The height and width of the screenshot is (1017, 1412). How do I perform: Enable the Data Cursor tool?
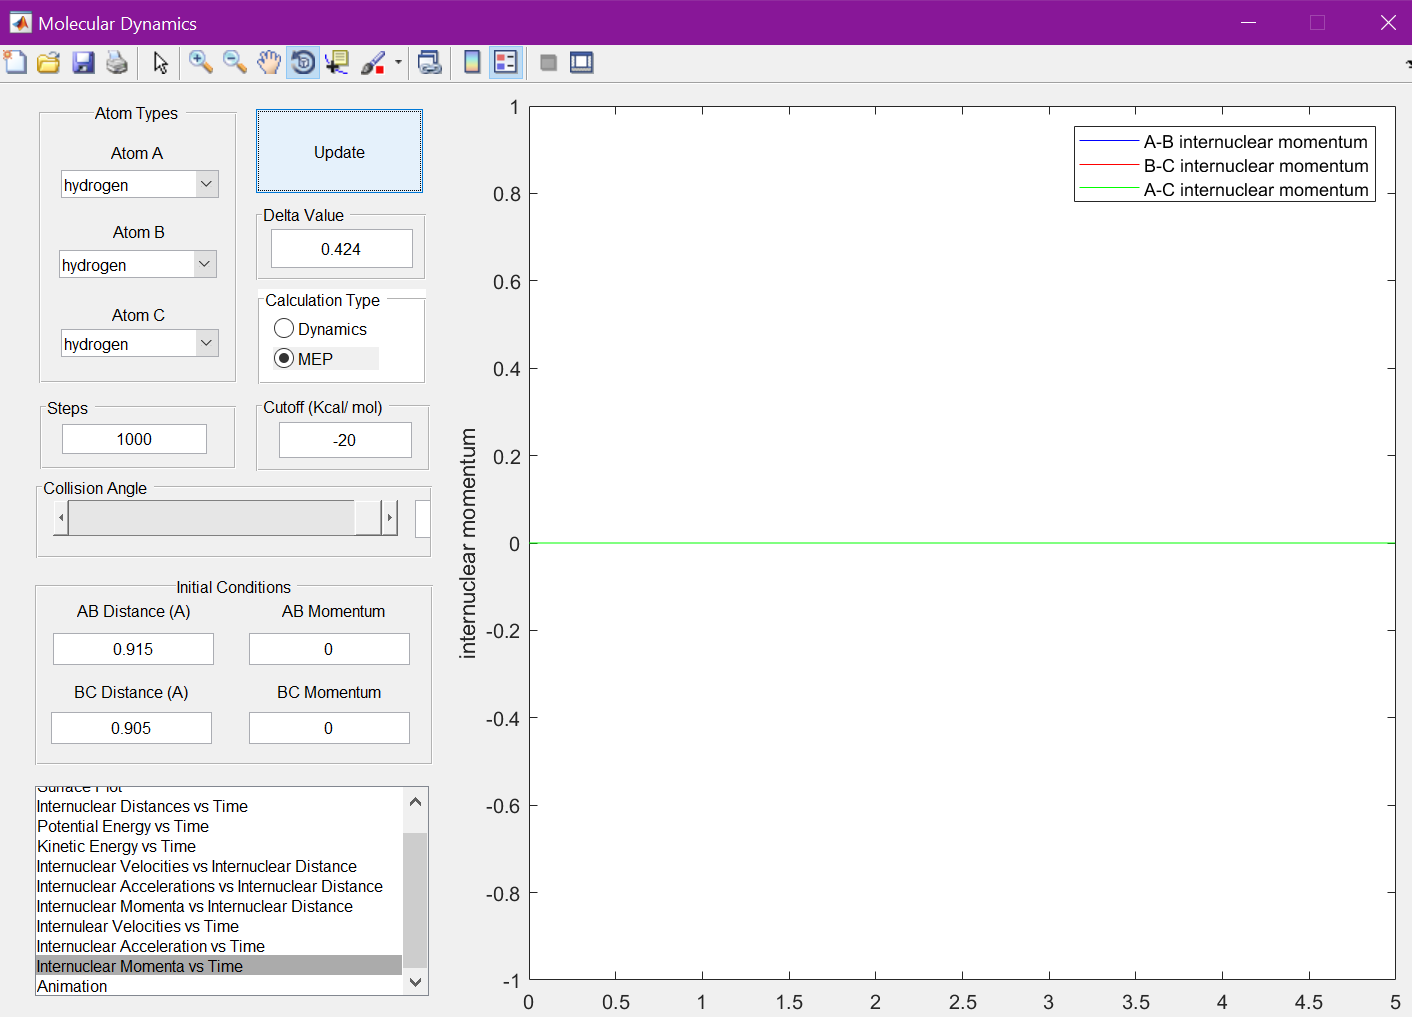tap(337, 63)
